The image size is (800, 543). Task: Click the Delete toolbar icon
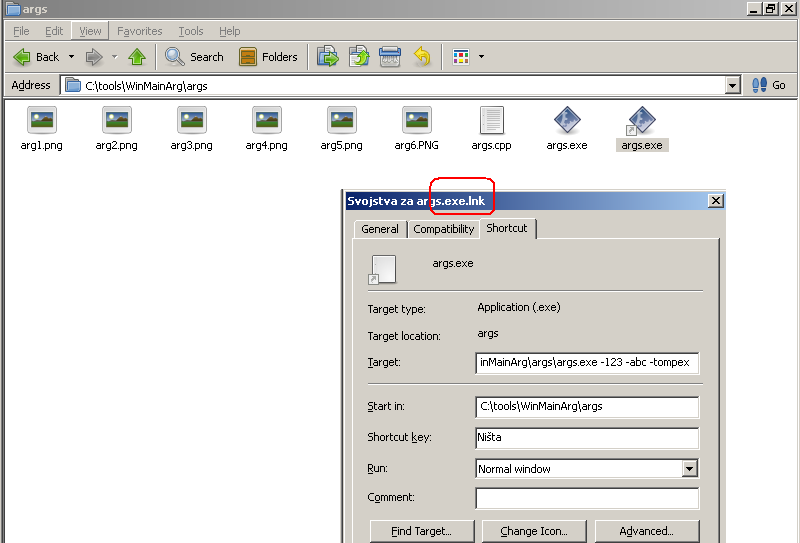tap(390, 57)
